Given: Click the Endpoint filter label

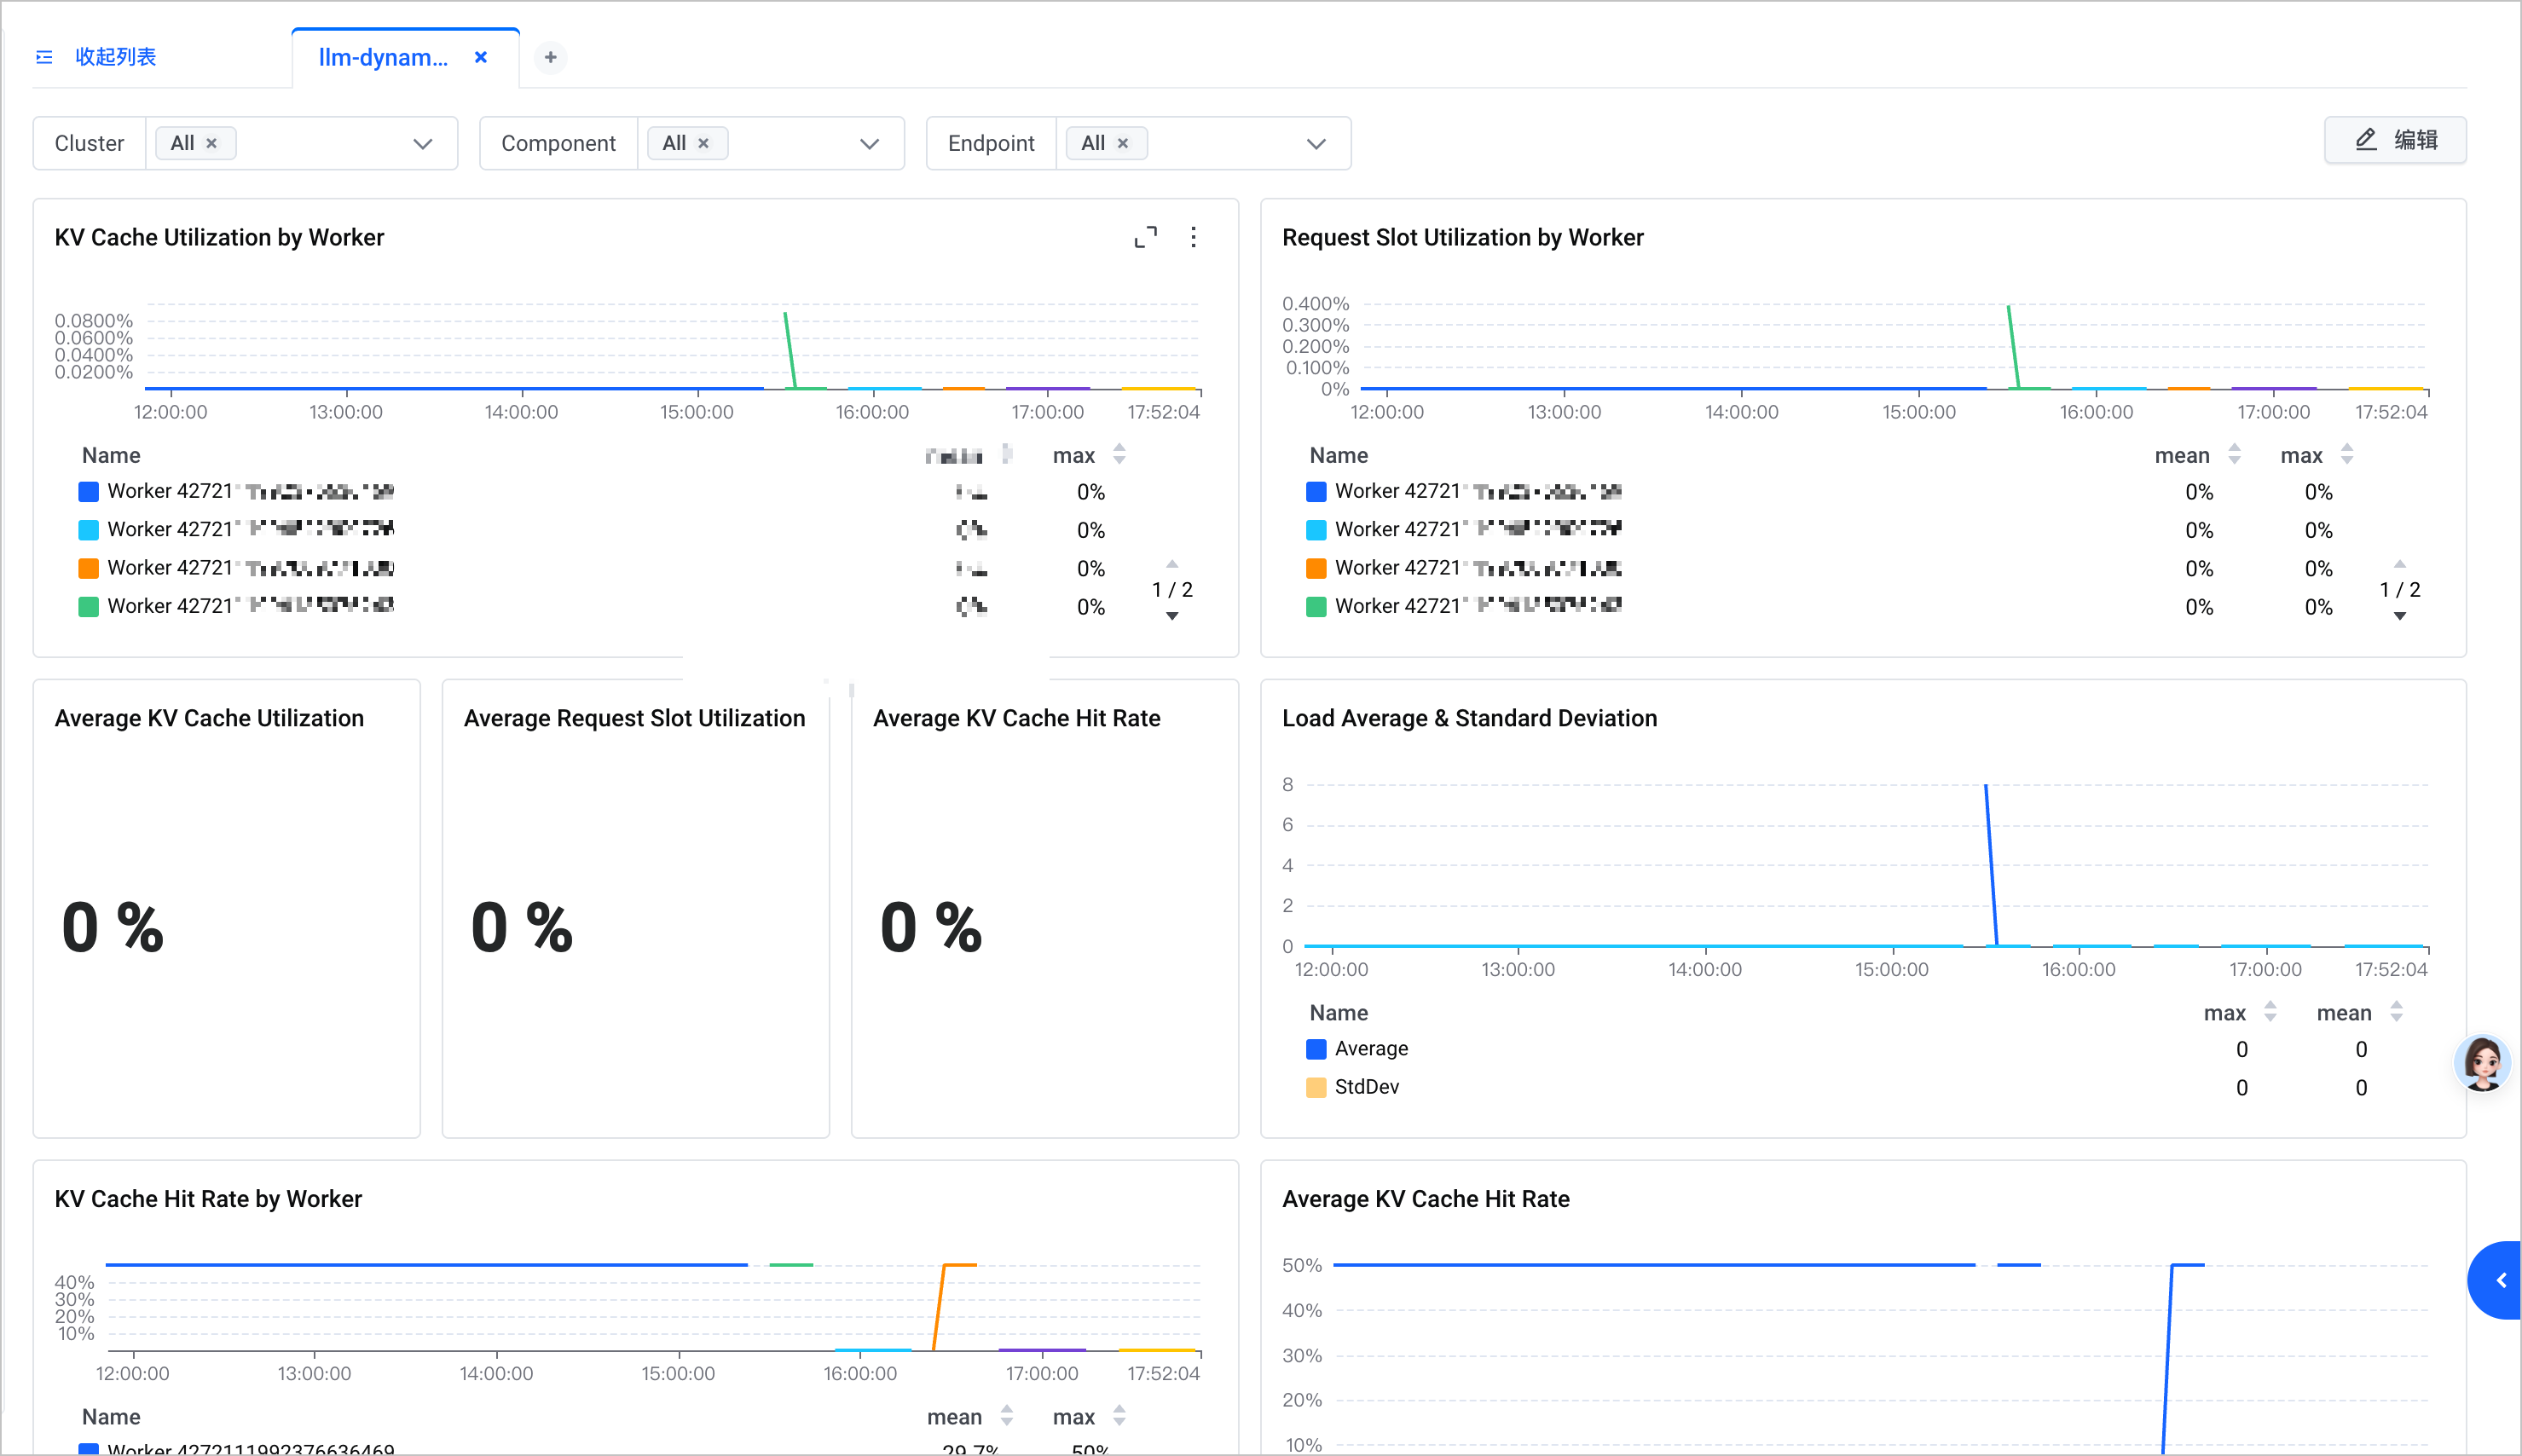Looking at the screenshot, I should click(x=991, y=143).
